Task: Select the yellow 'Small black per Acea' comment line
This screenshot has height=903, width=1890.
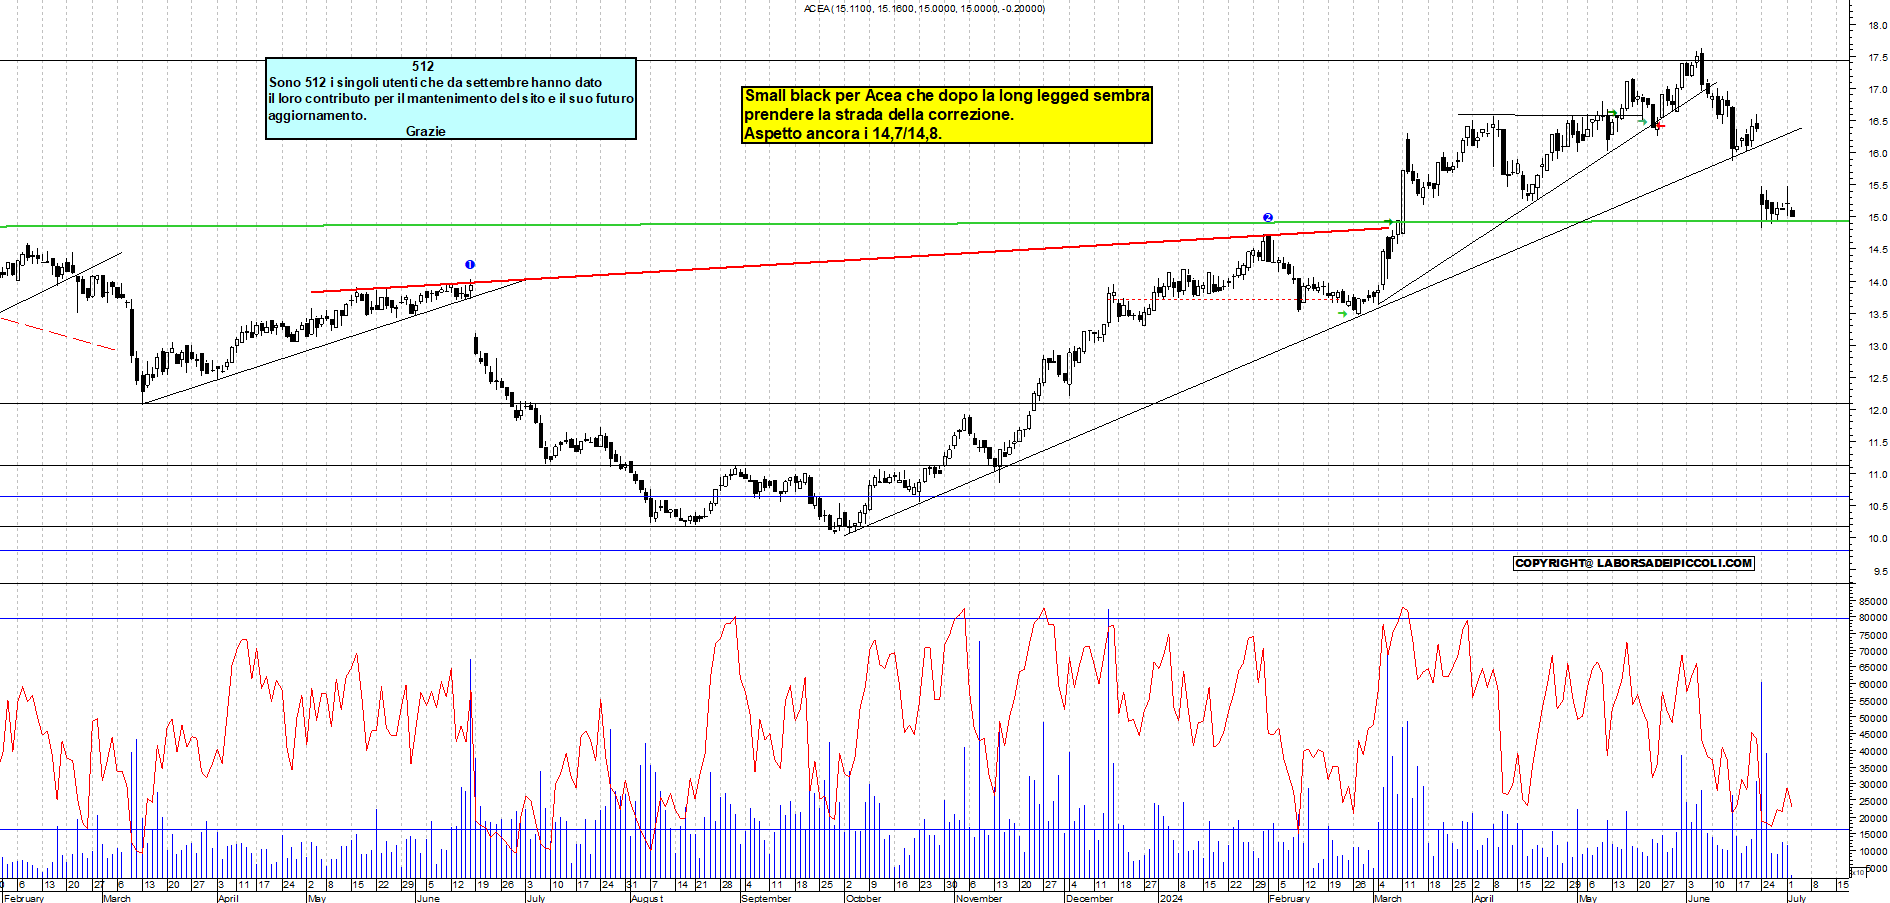Action: [x=947, y=95]
